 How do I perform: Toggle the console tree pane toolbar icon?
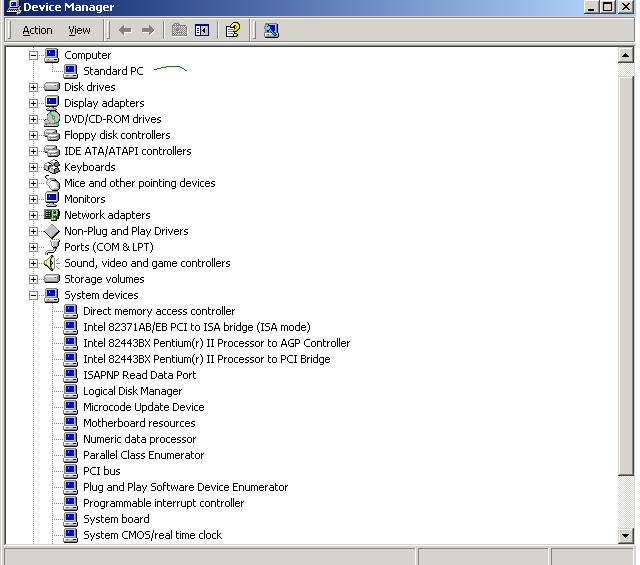pos(202,30)
